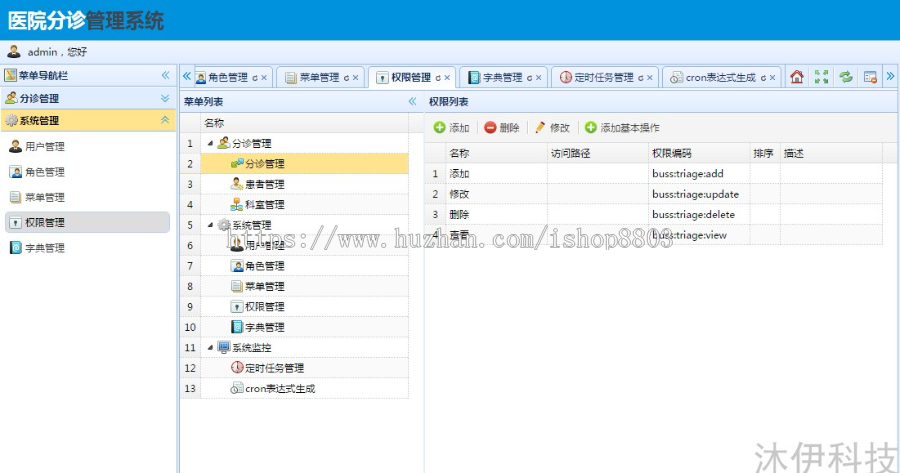Collapse 分诊管理 tree node in row 1
Viewport: 900px width, 473px height.
click(210, 144)
